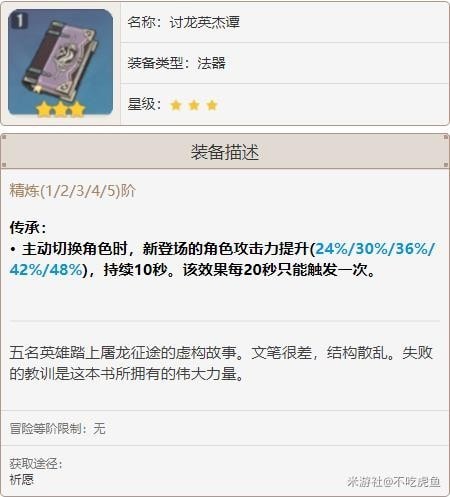
Task: Click the 装备描述 section header
Action: (x=225, y=152)
